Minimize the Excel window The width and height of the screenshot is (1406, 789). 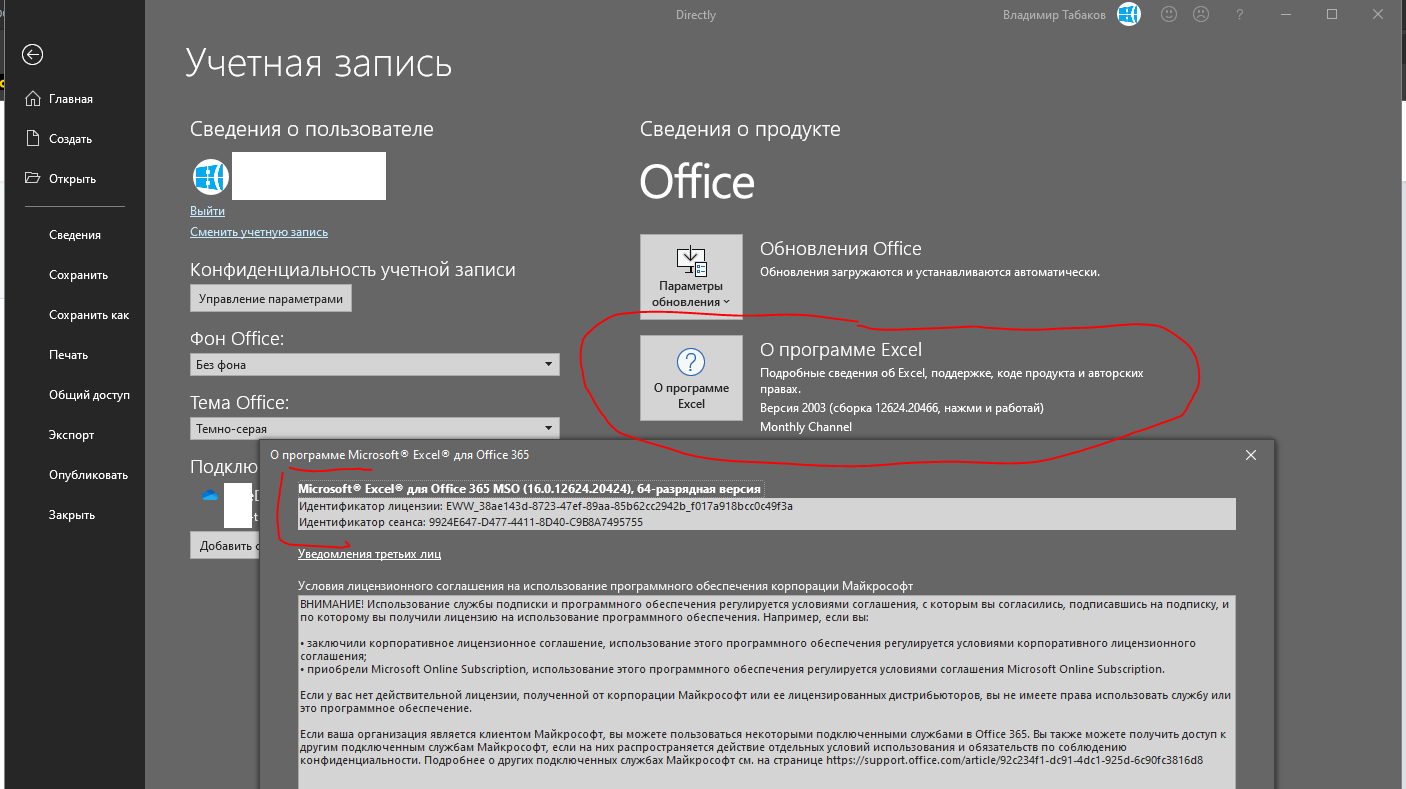(1285, 14)
